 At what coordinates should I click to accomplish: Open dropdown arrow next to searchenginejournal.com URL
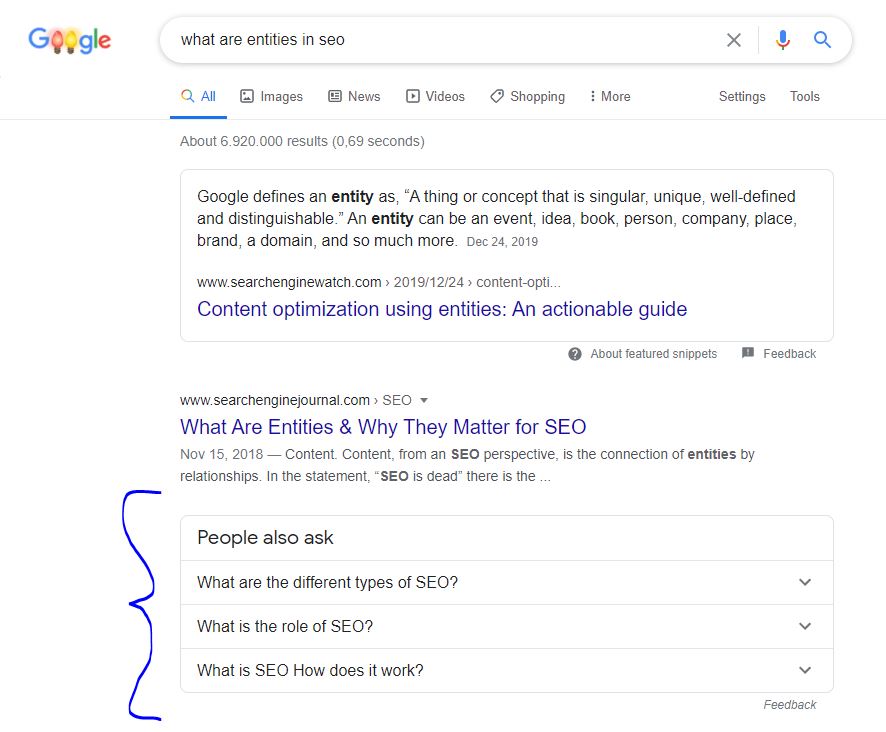pyautogui.click(x=424, y=401)
